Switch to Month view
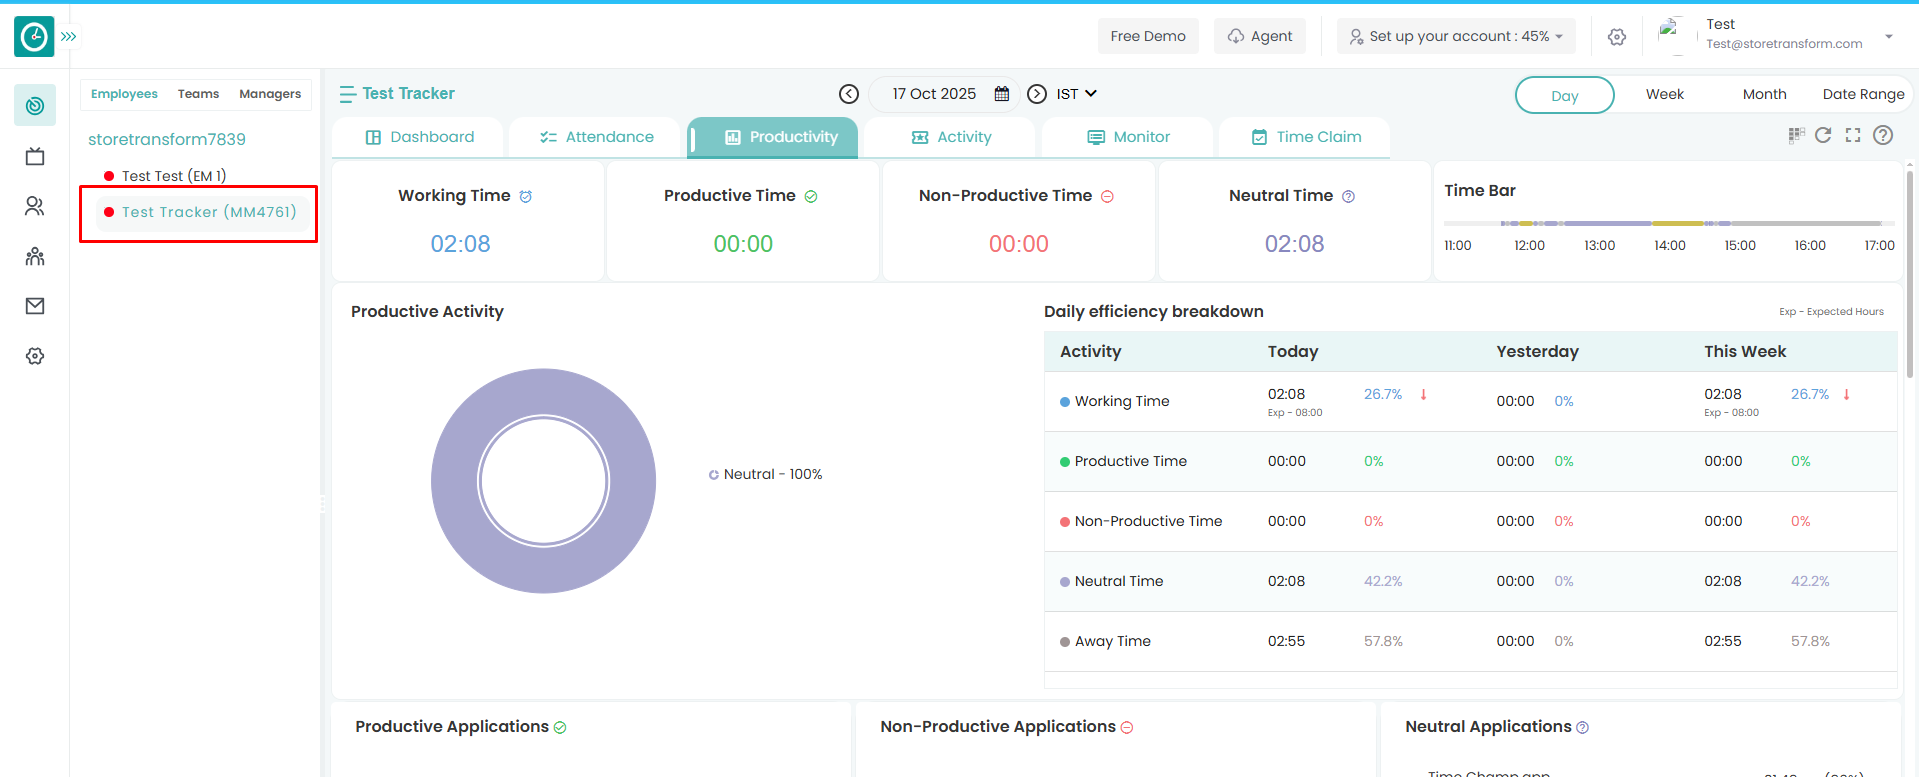The image size is (1919, 777). 1764,94
